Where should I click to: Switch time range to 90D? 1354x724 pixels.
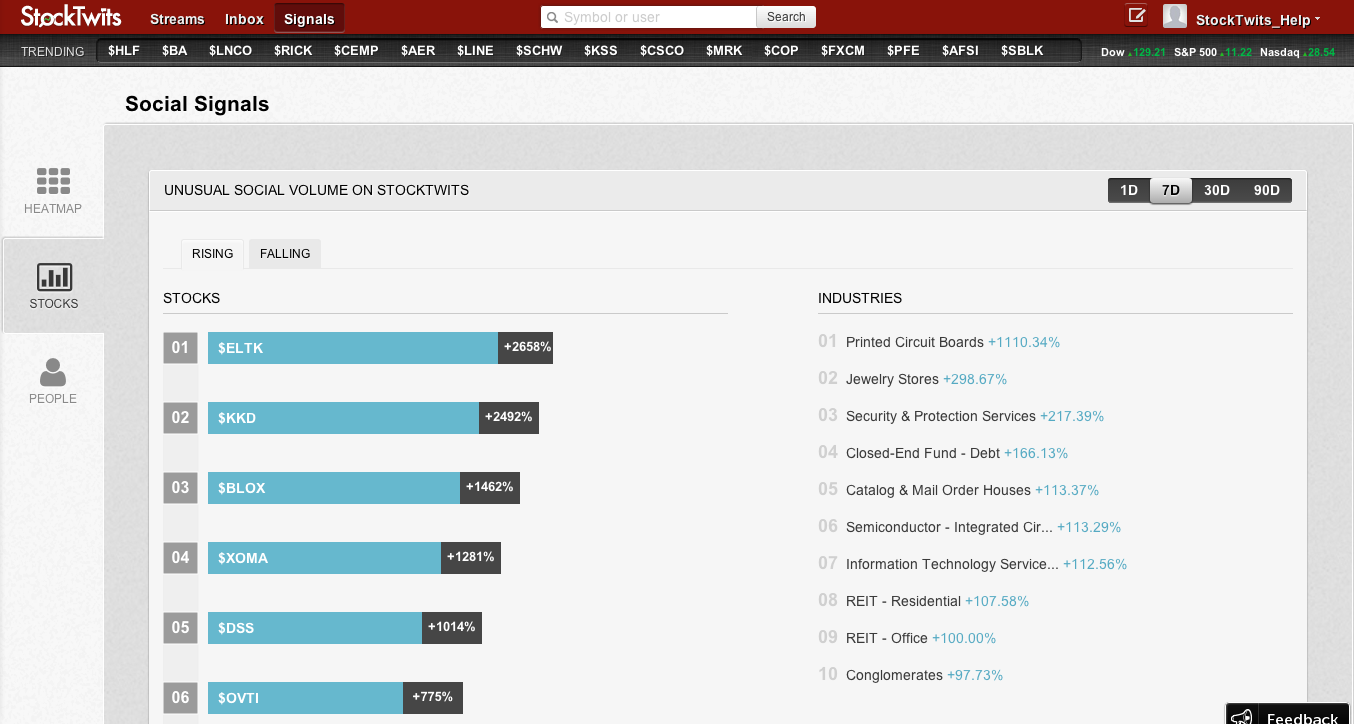point(1266,190)
